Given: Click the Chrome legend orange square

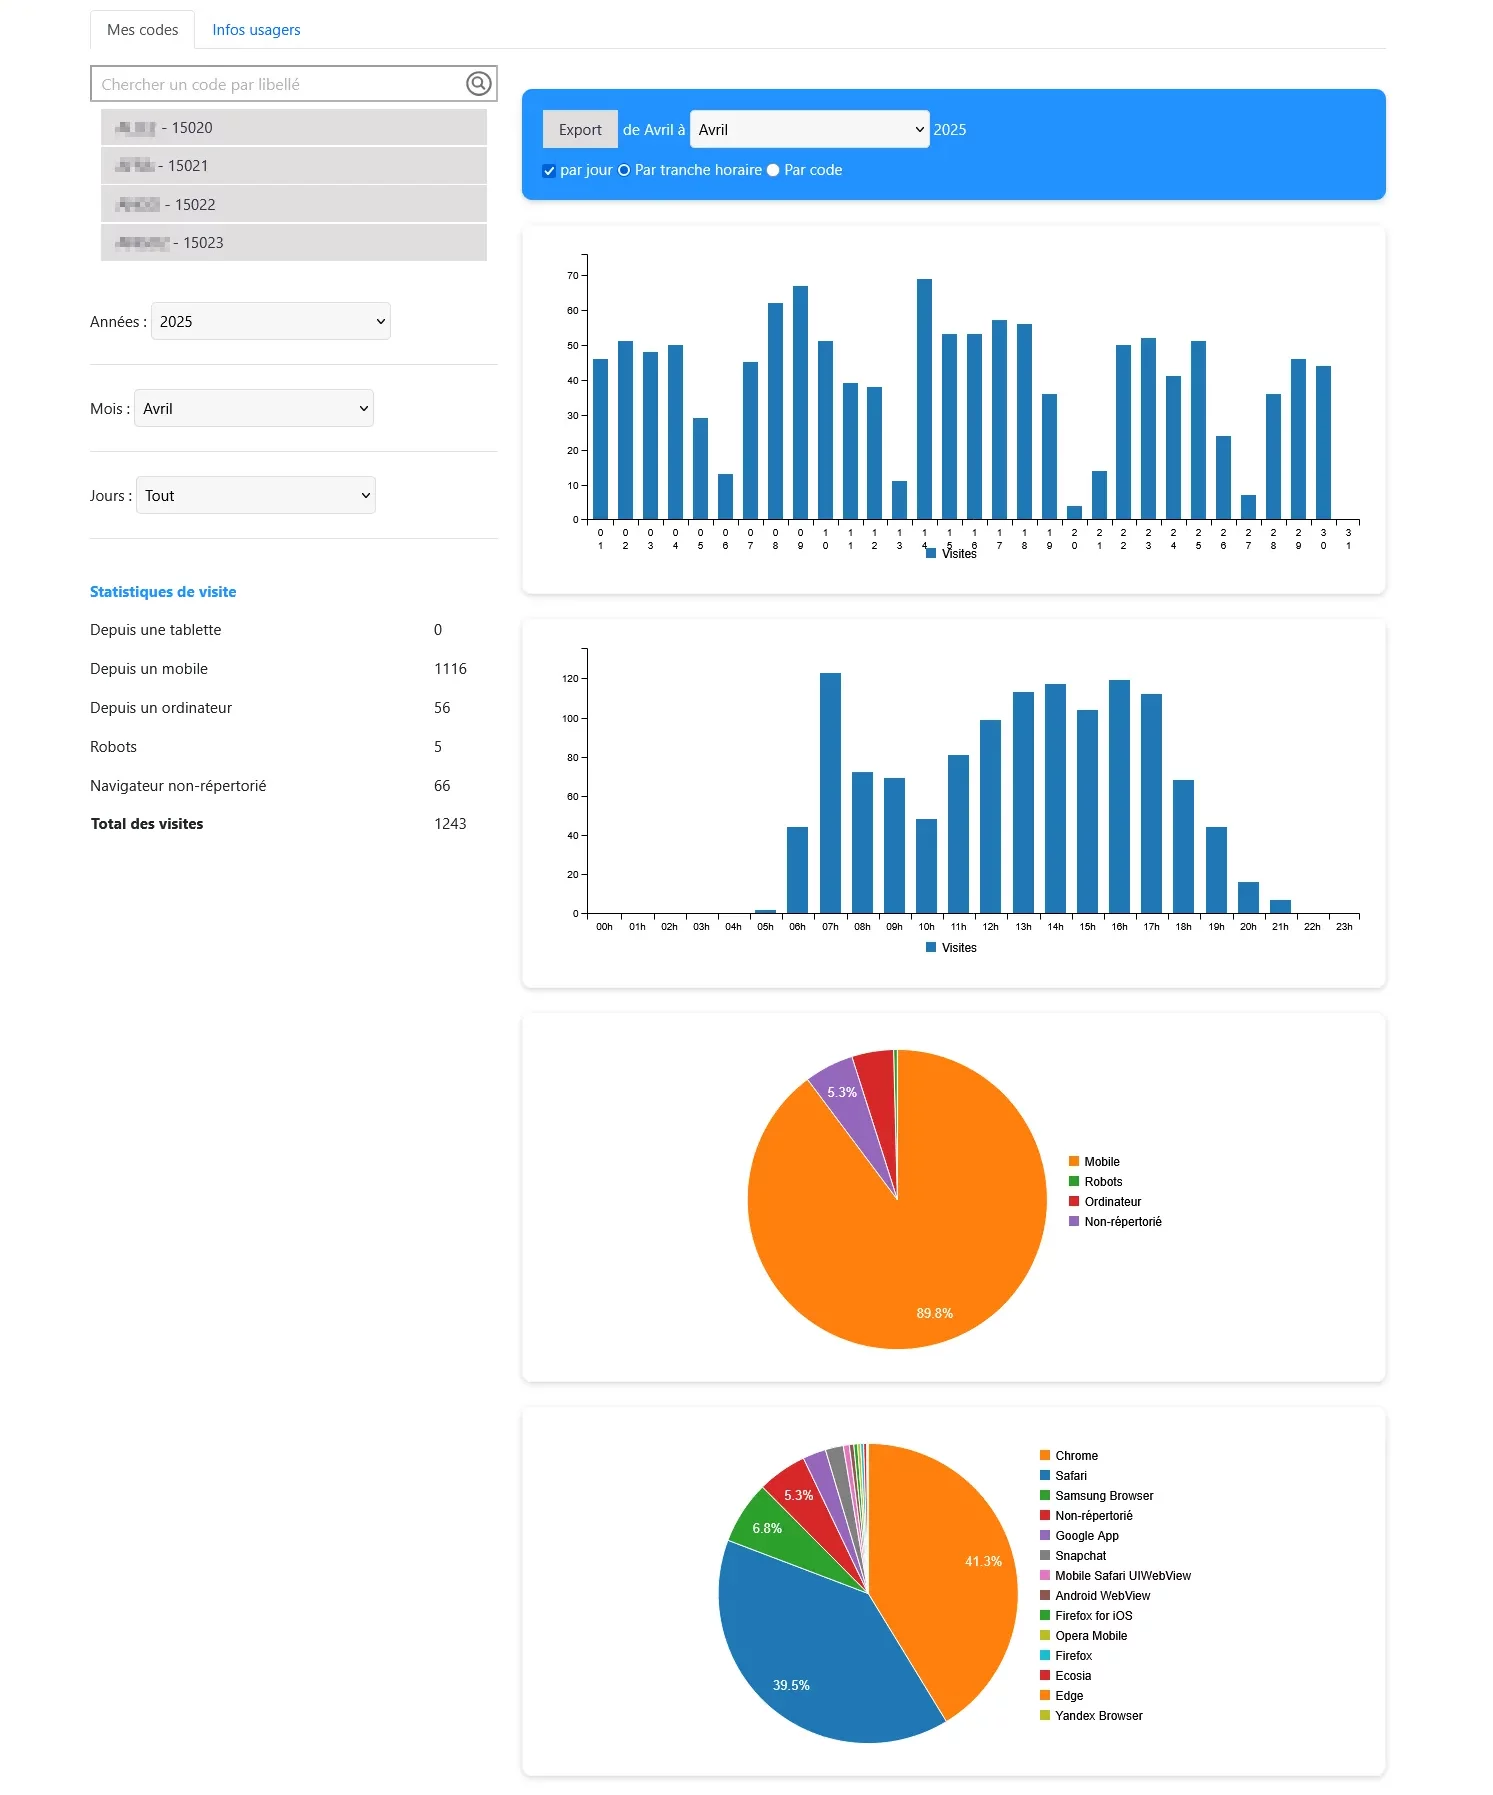Looking at the screenshot, I should (1045, 1455).
